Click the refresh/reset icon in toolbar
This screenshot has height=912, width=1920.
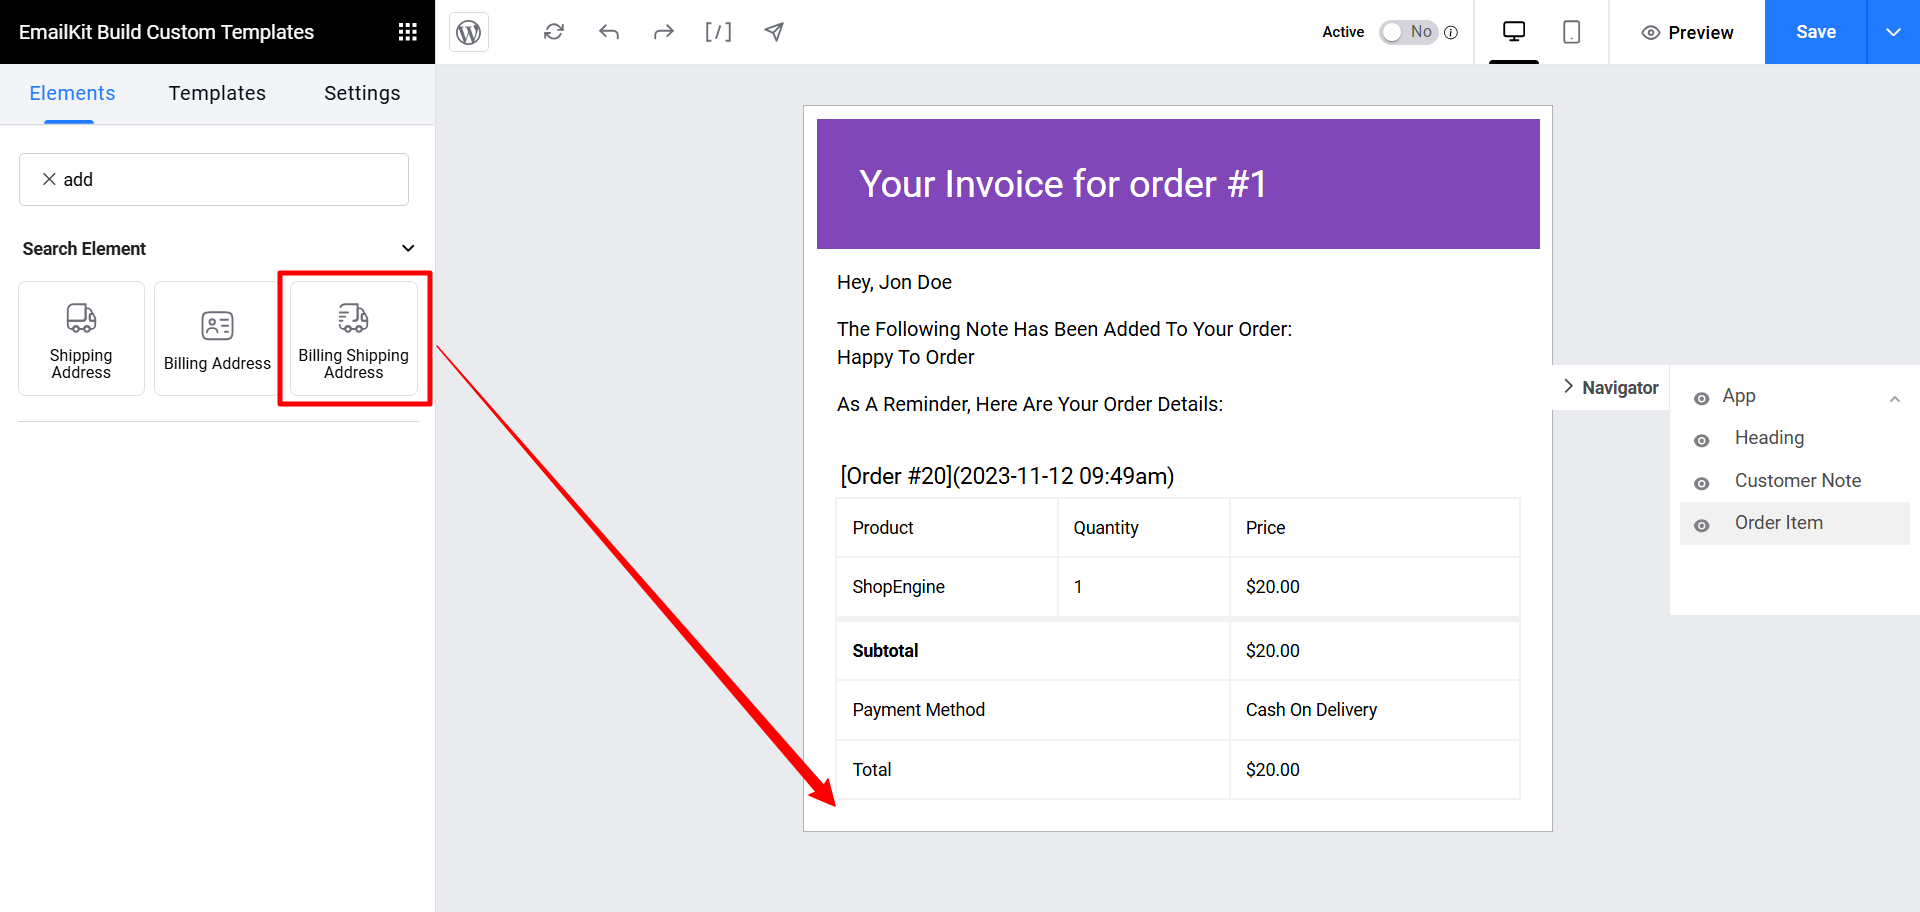(554, 32)
